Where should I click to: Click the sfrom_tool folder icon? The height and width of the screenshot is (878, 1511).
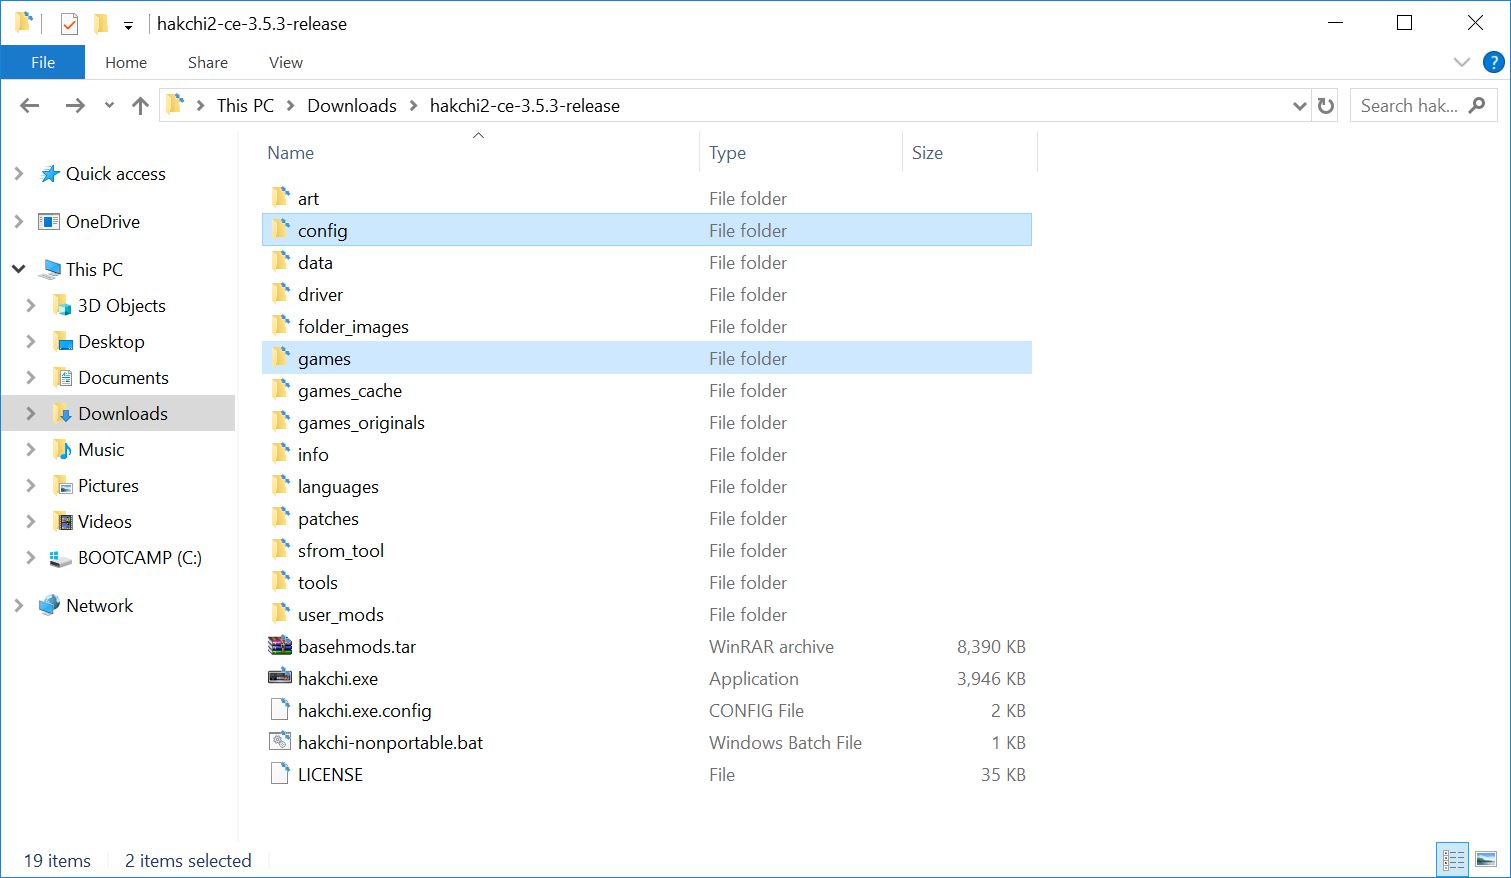(281, 550)
